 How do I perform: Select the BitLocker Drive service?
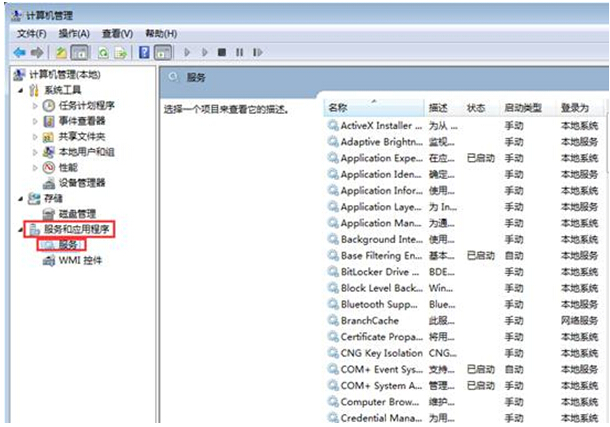click(x=463, y=272)
